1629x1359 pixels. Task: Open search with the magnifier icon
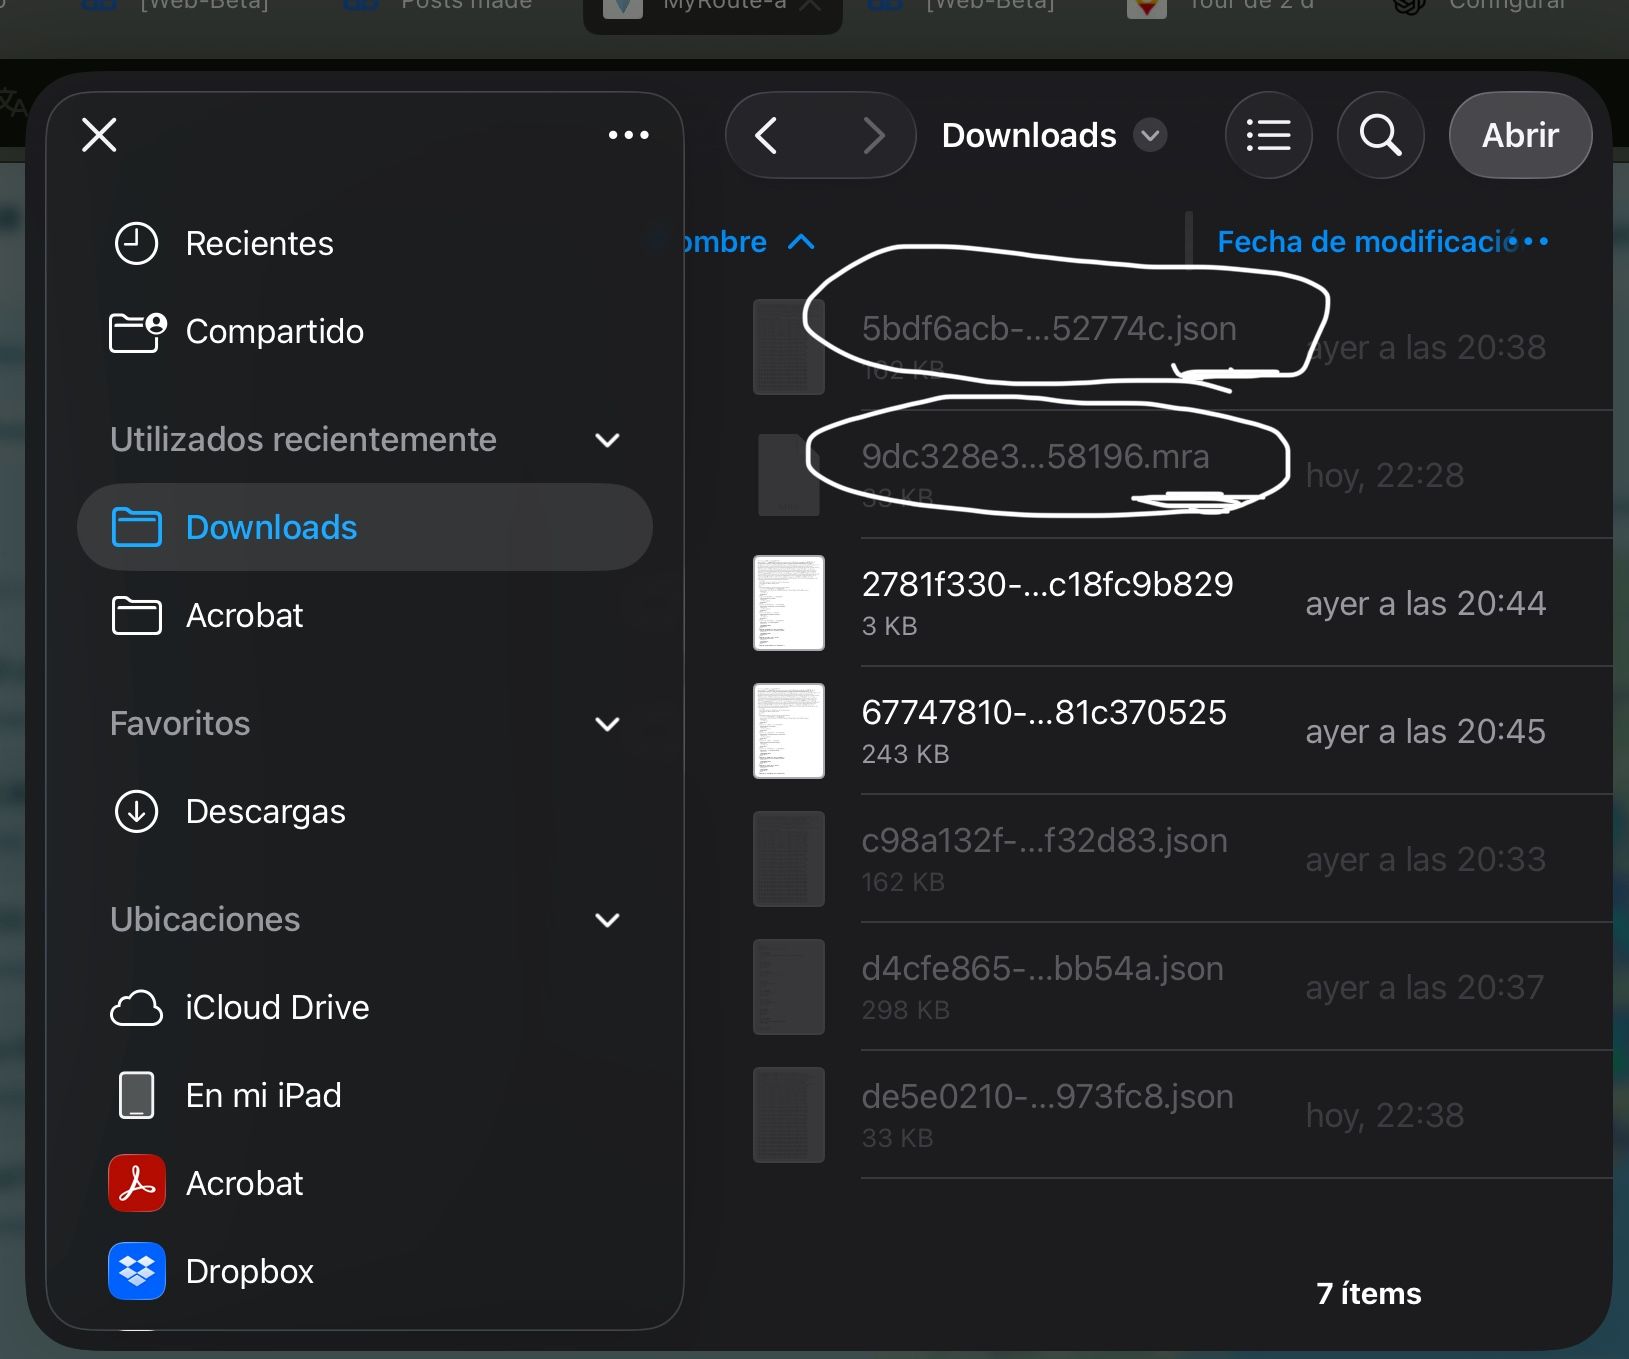(x=1381, y=135)
